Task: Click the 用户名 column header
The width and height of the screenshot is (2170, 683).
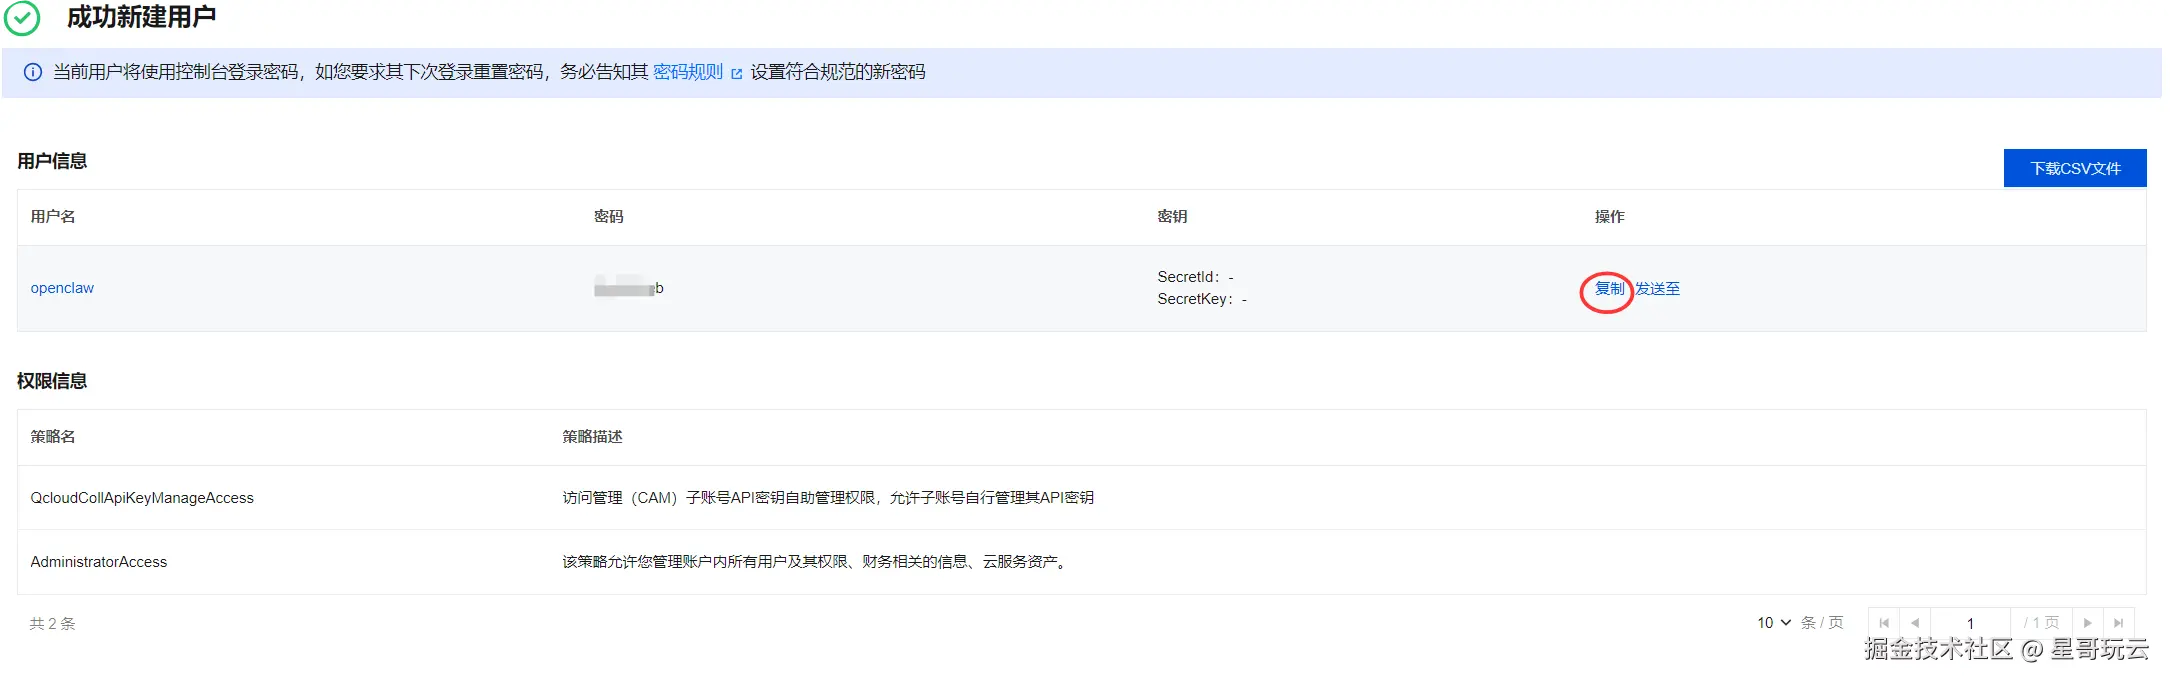Action: tap(53, 216)
